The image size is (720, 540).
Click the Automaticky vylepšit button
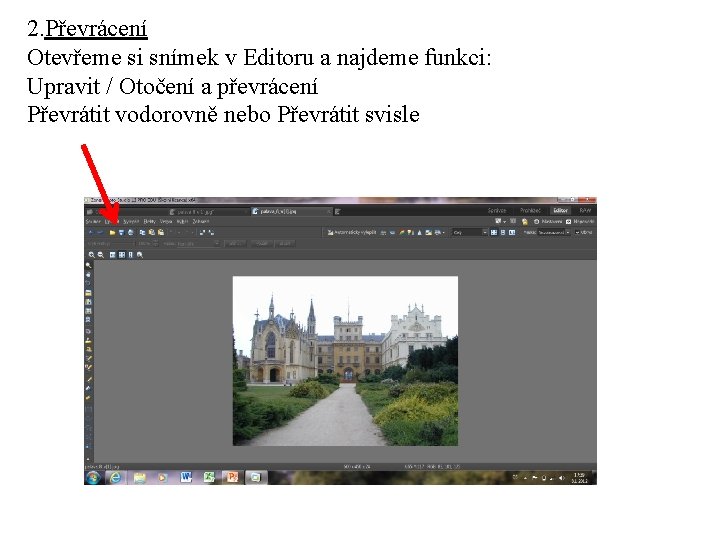click(x=351, y=232)
